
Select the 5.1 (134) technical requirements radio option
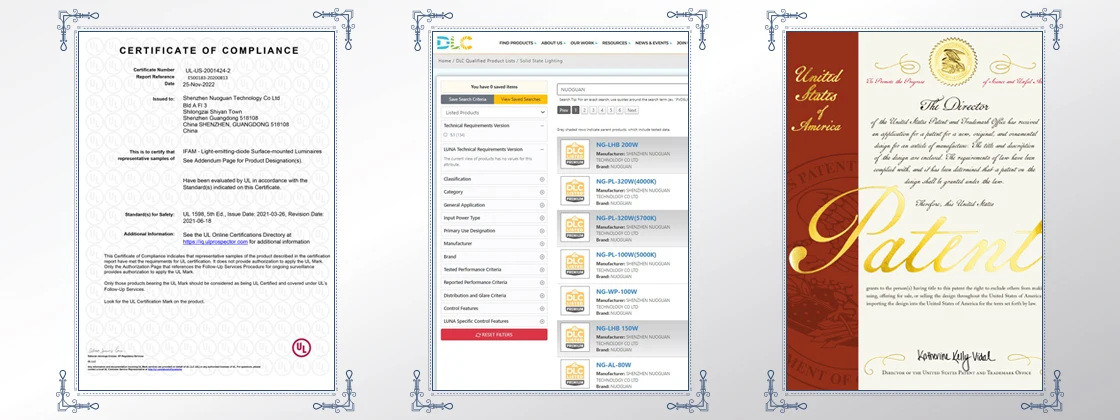[x=446, y=134]
